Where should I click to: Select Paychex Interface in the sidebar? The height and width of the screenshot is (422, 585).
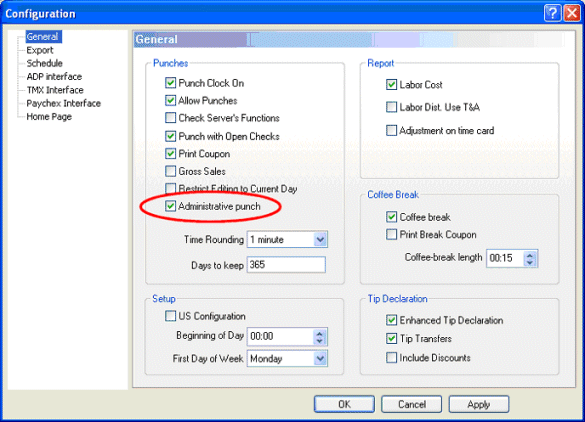[x=63, y=103]
